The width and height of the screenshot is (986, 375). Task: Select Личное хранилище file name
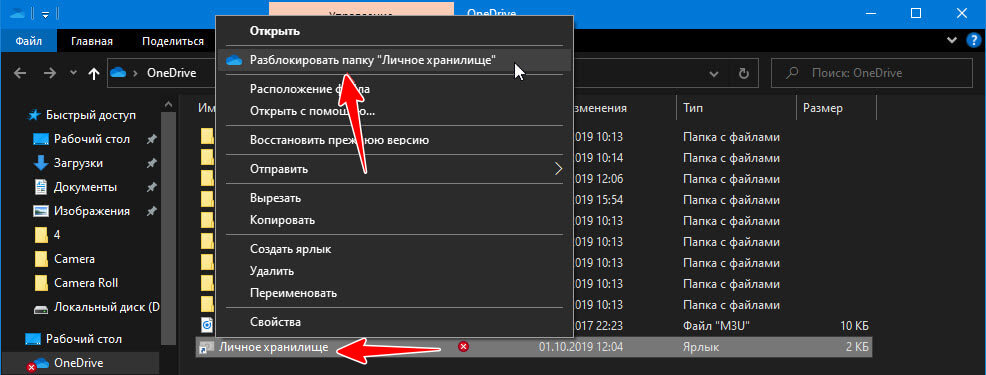coord(273,347)
